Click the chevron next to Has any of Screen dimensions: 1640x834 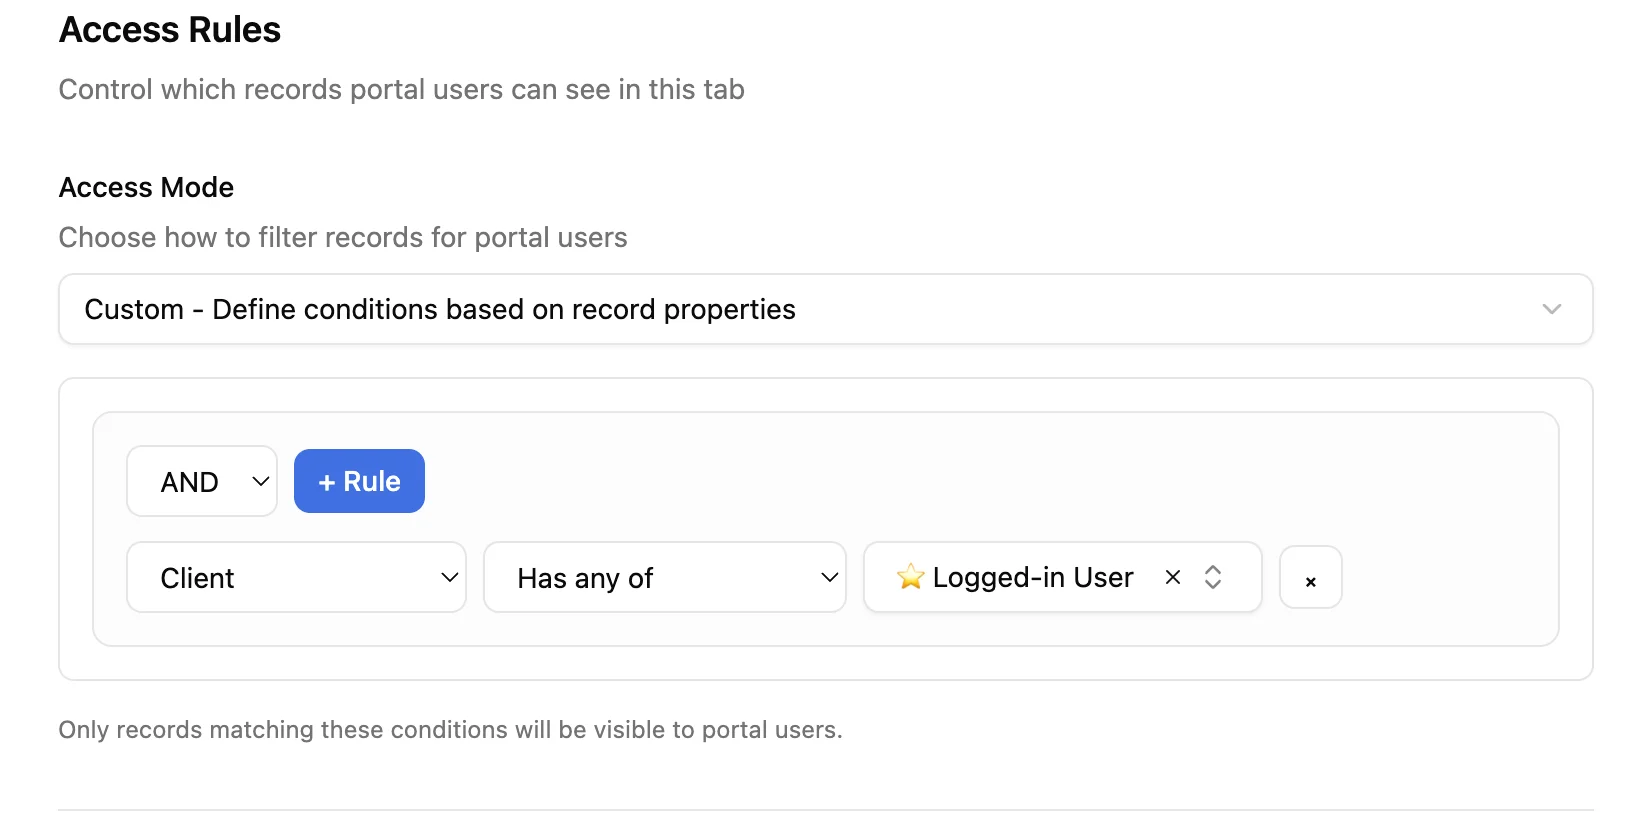pos(829,577)
